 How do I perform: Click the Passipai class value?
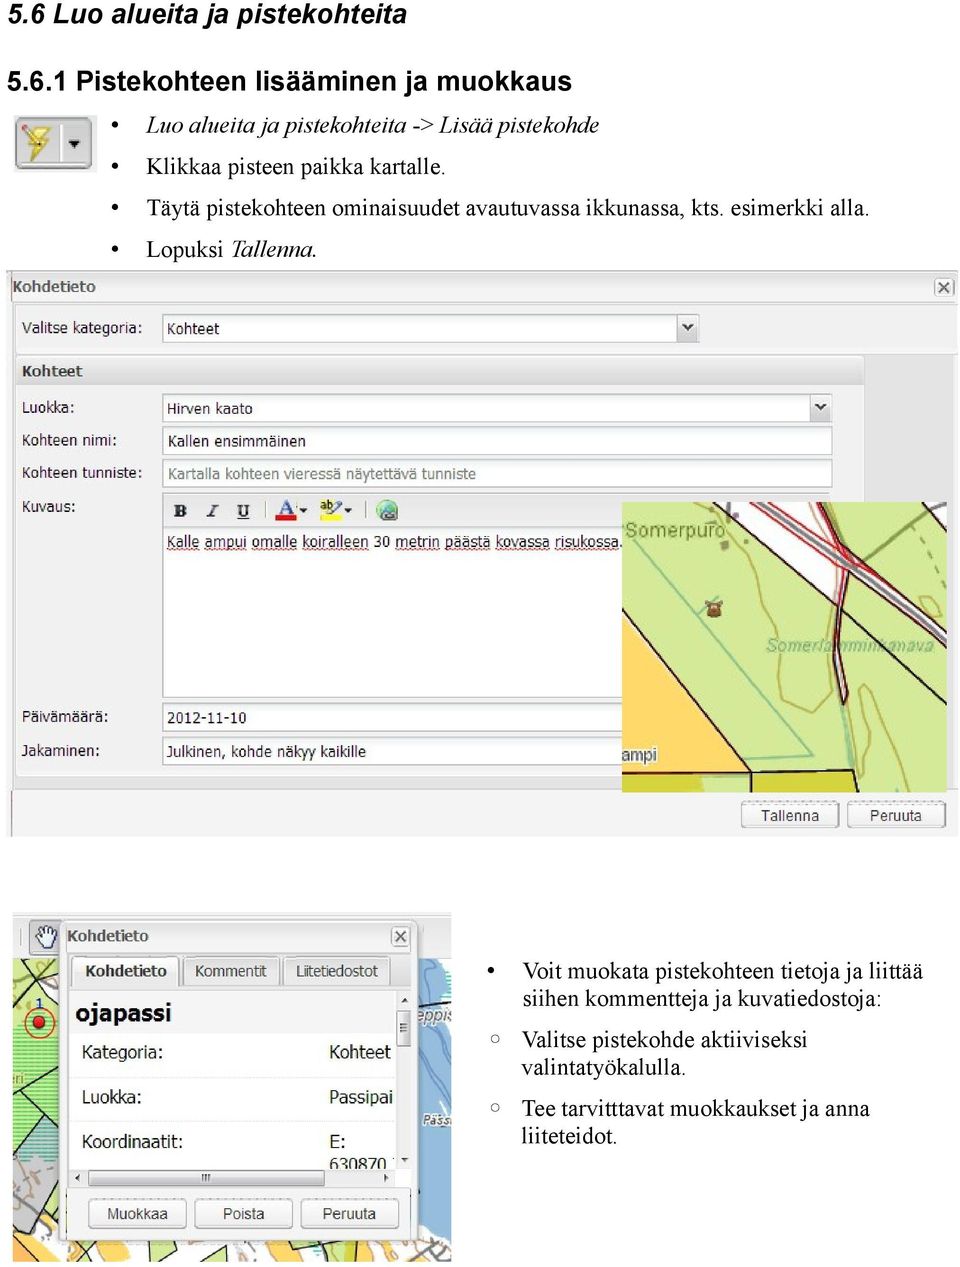tap(361, 1097)
